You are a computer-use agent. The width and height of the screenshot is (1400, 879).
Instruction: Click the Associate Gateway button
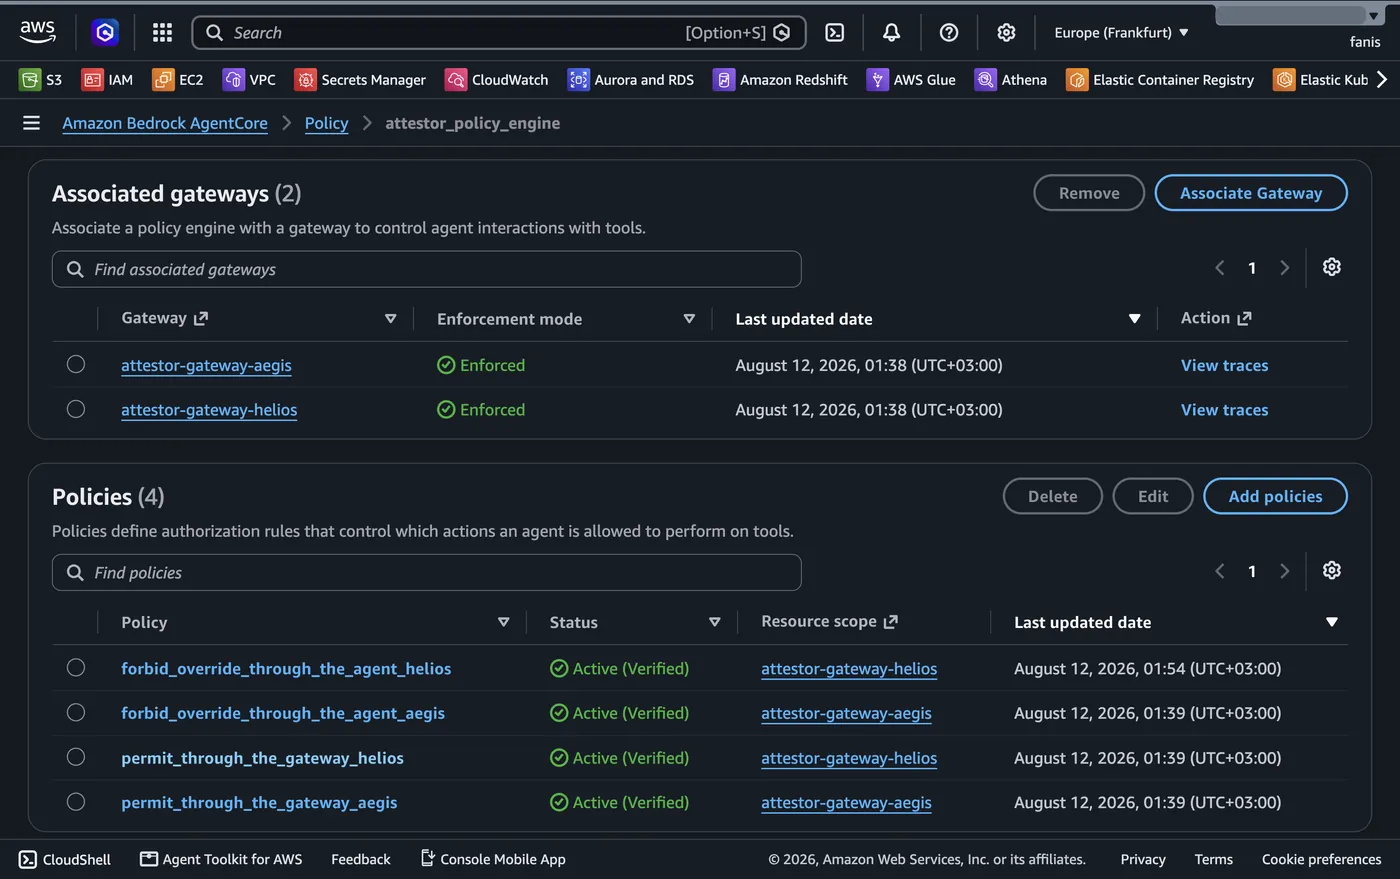(x=1251, y=193)
